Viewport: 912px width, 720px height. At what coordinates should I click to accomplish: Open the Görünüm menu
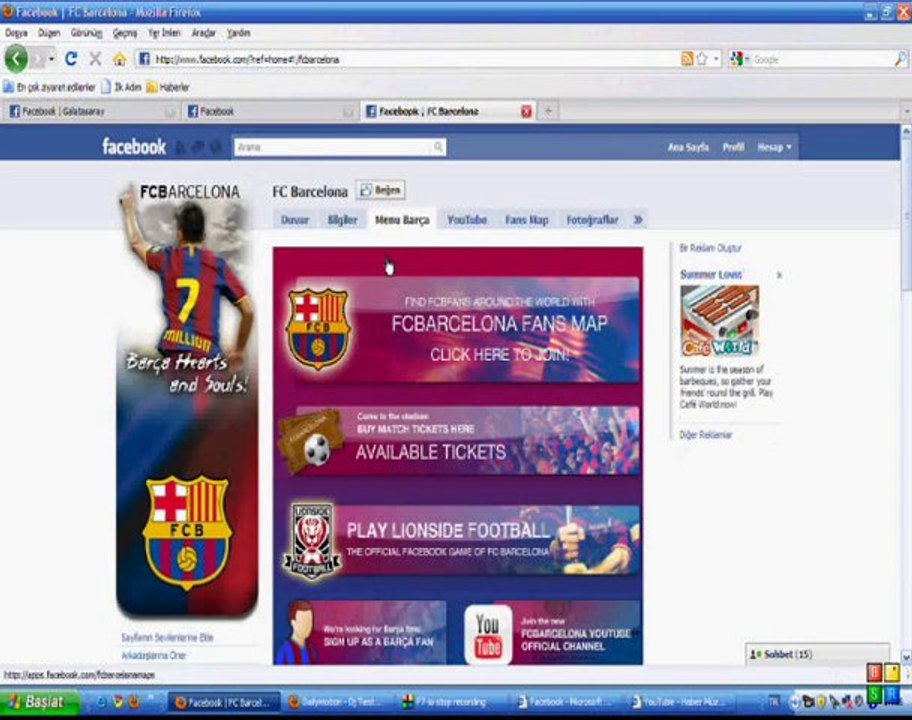(86, 33)
